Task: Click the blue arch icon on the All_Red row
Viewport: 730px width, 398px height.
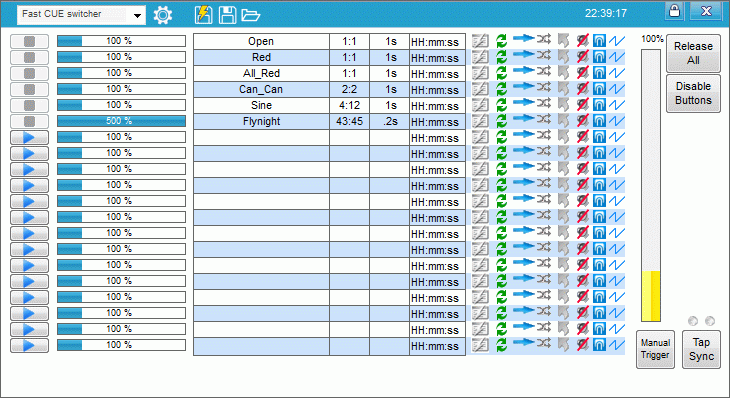Action: point(599,73)
